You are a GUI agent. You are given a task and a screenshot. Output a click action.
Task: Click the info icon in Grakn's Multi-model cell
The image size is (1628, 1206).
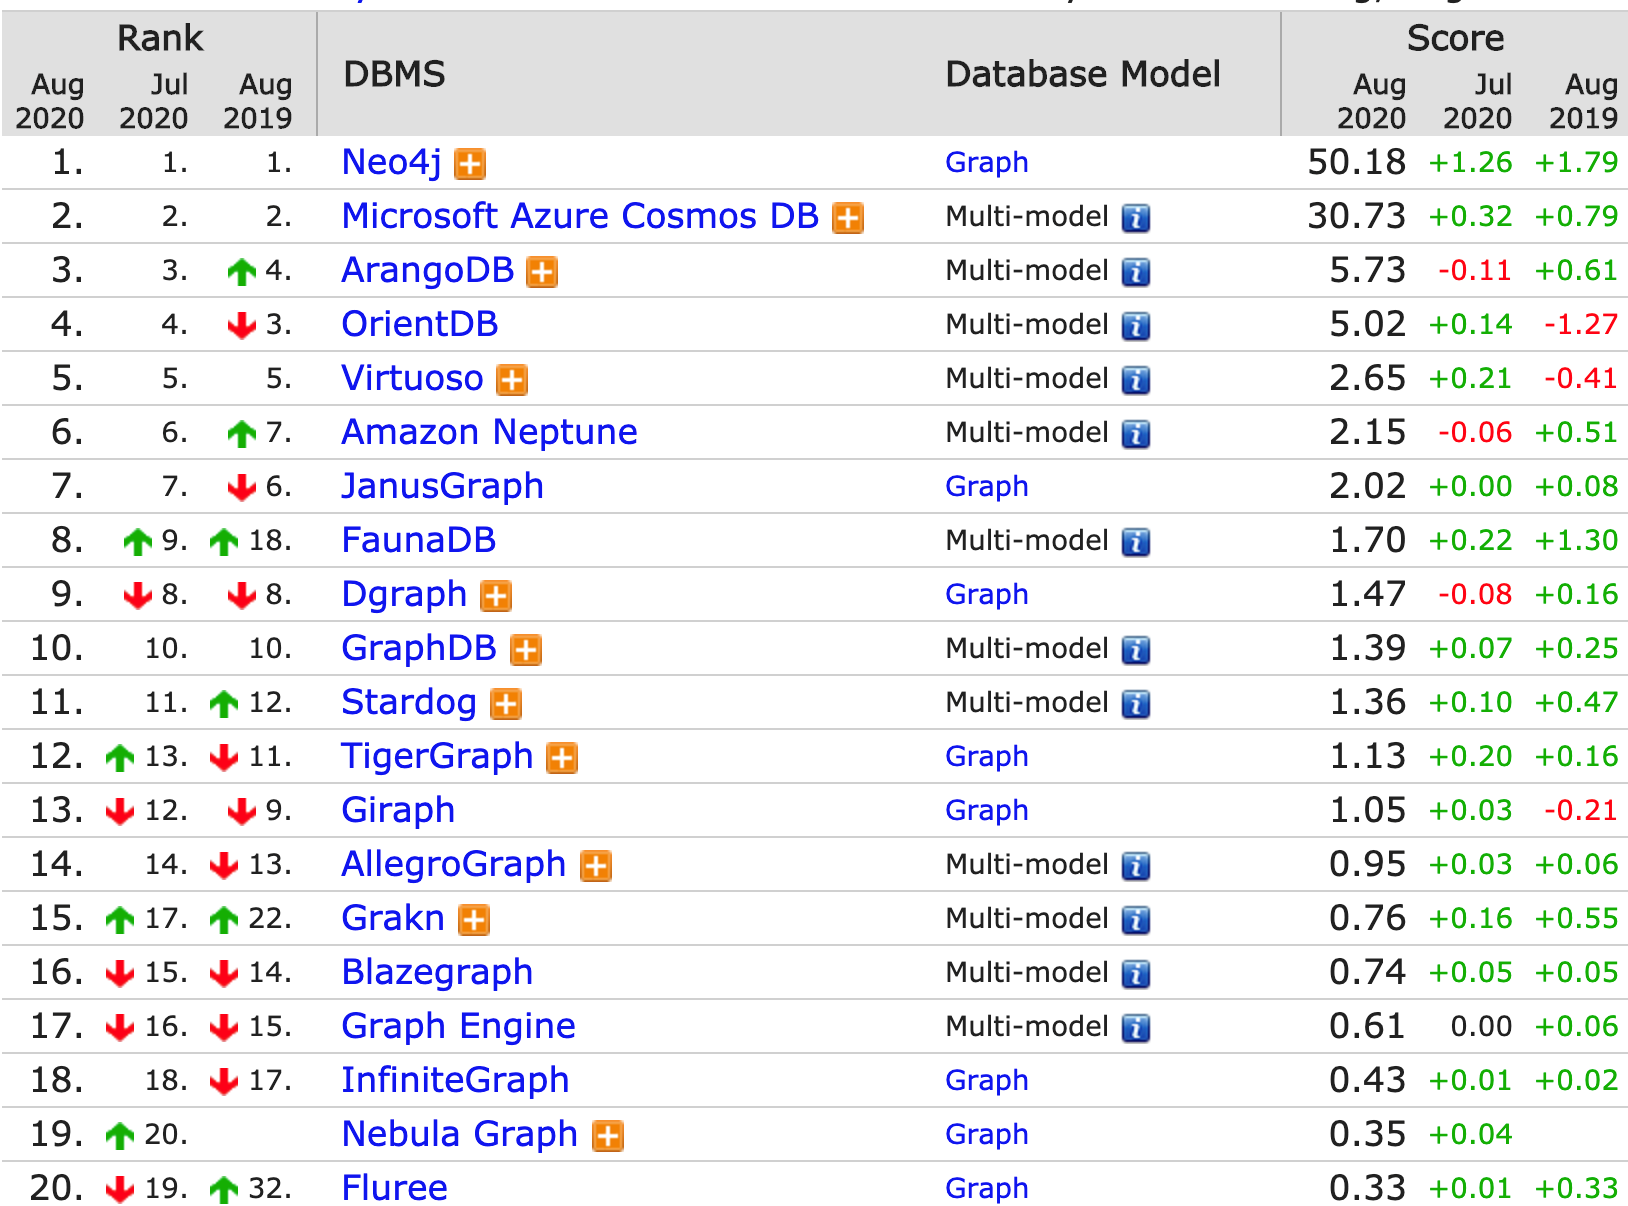[x=1135, y=920]
